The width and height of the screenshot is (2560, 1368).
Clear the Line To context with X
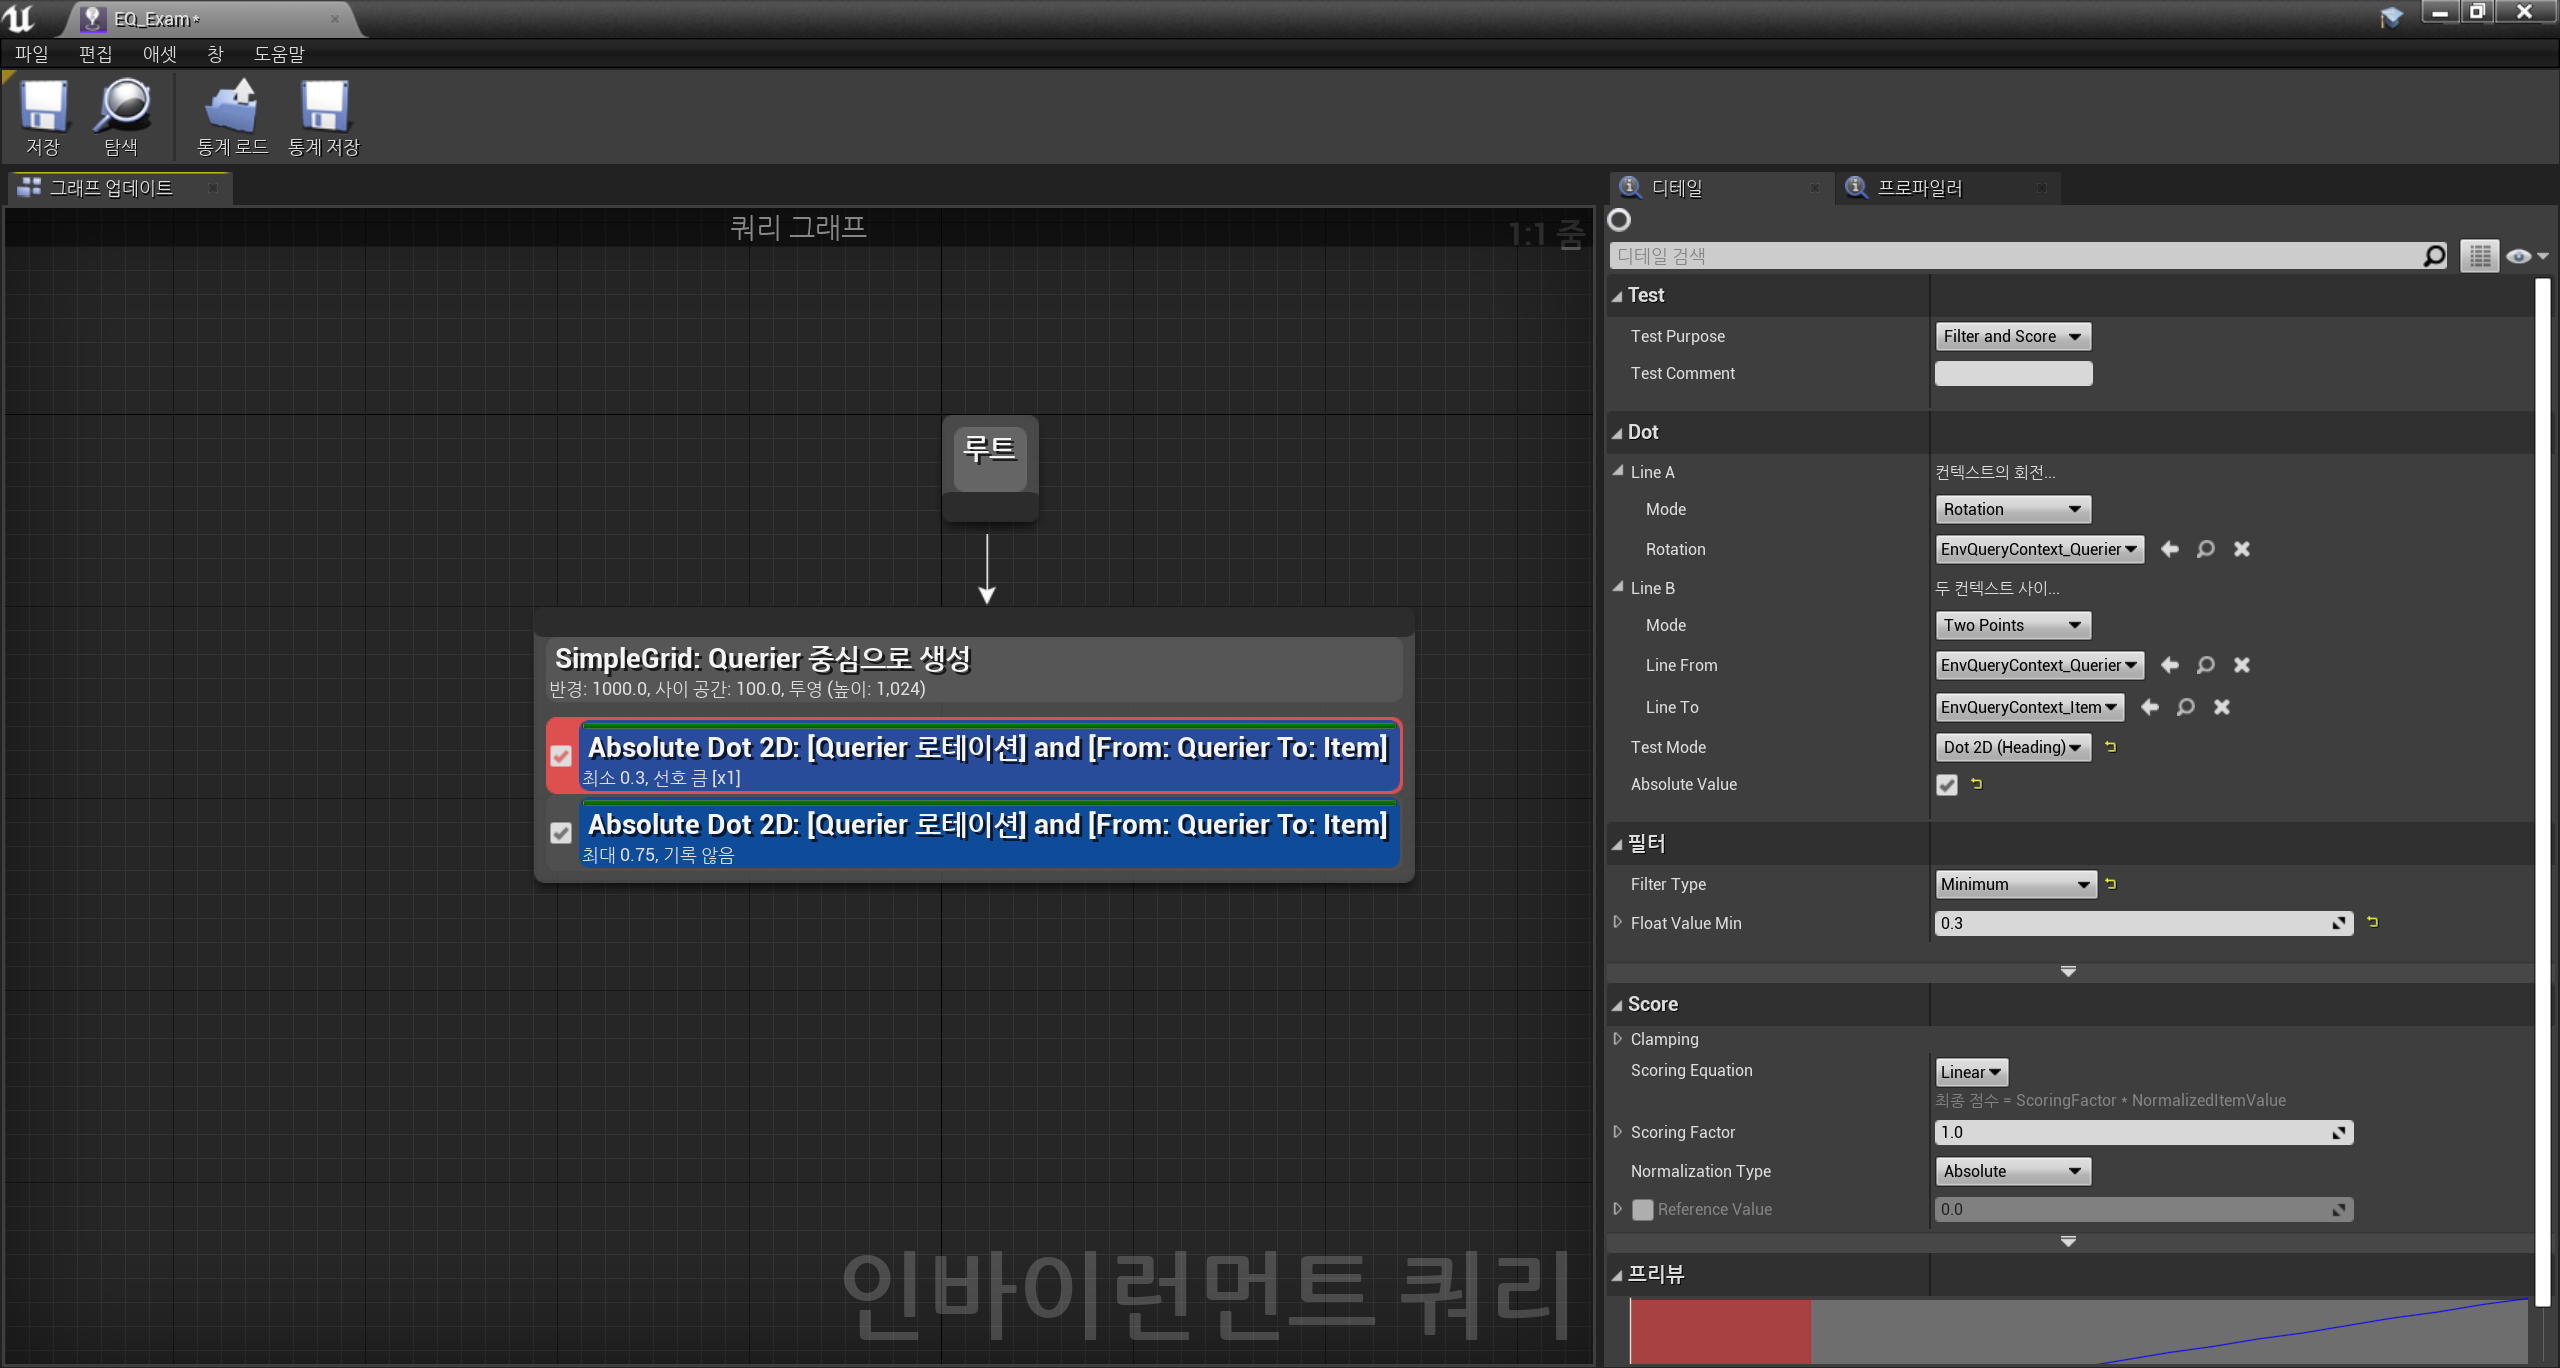tap(2222, 707)
